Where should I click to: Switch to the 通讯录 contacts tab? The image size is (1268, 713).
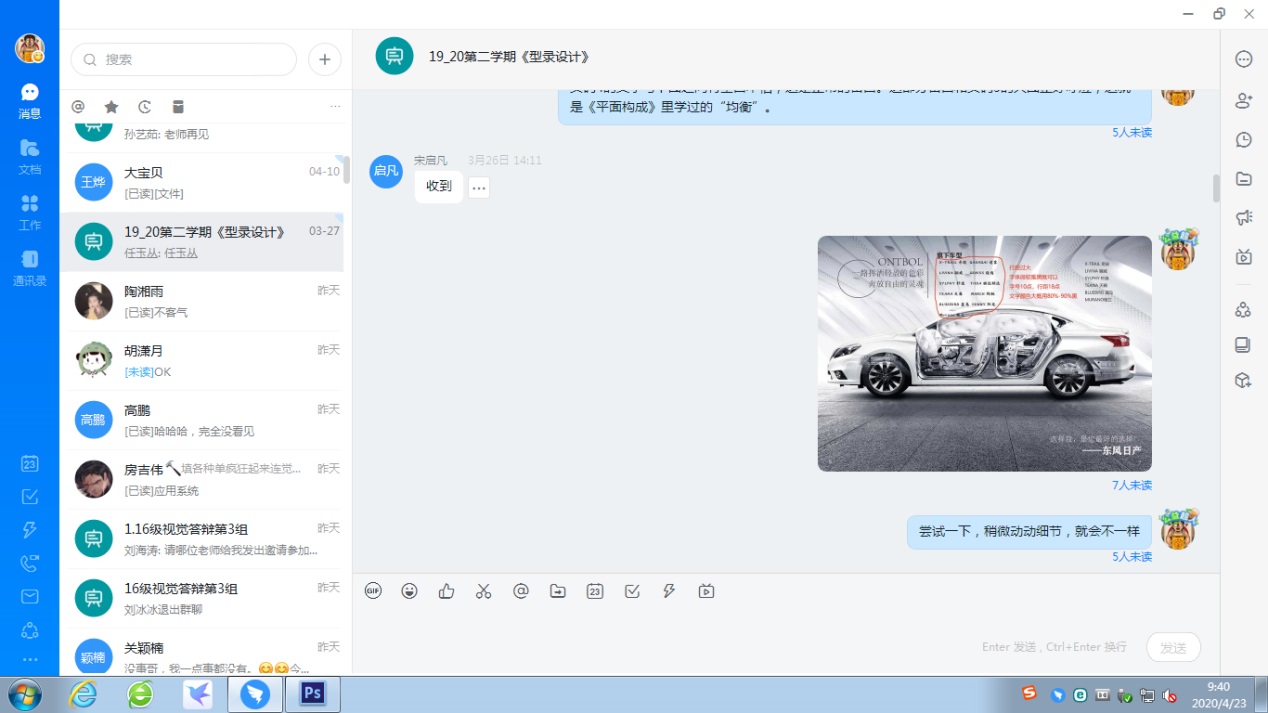pos(29,268)
